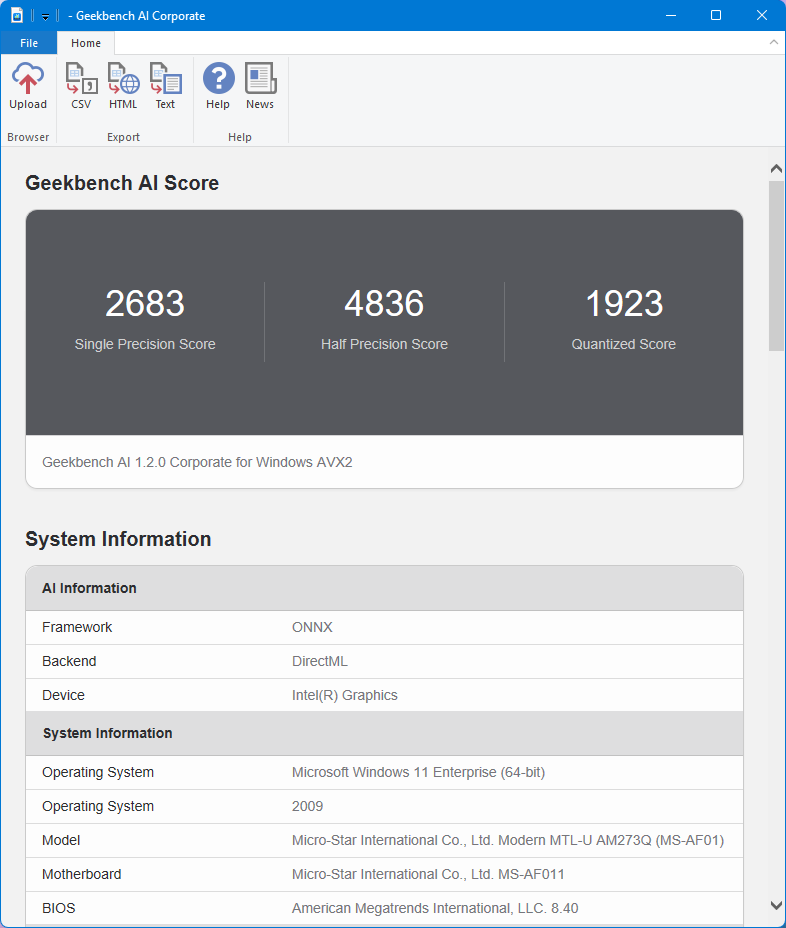Select the Single Precision Score value 2683
Screen dimensions: 786x928
point(145,304)
